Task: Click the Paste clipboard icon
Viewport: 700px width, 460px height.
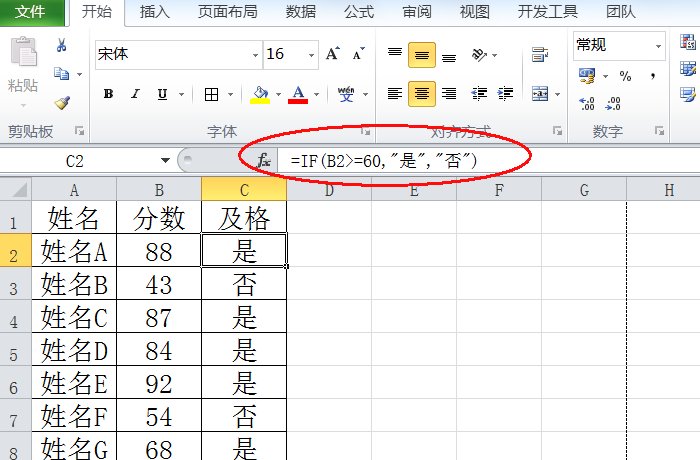Action: 23,52
